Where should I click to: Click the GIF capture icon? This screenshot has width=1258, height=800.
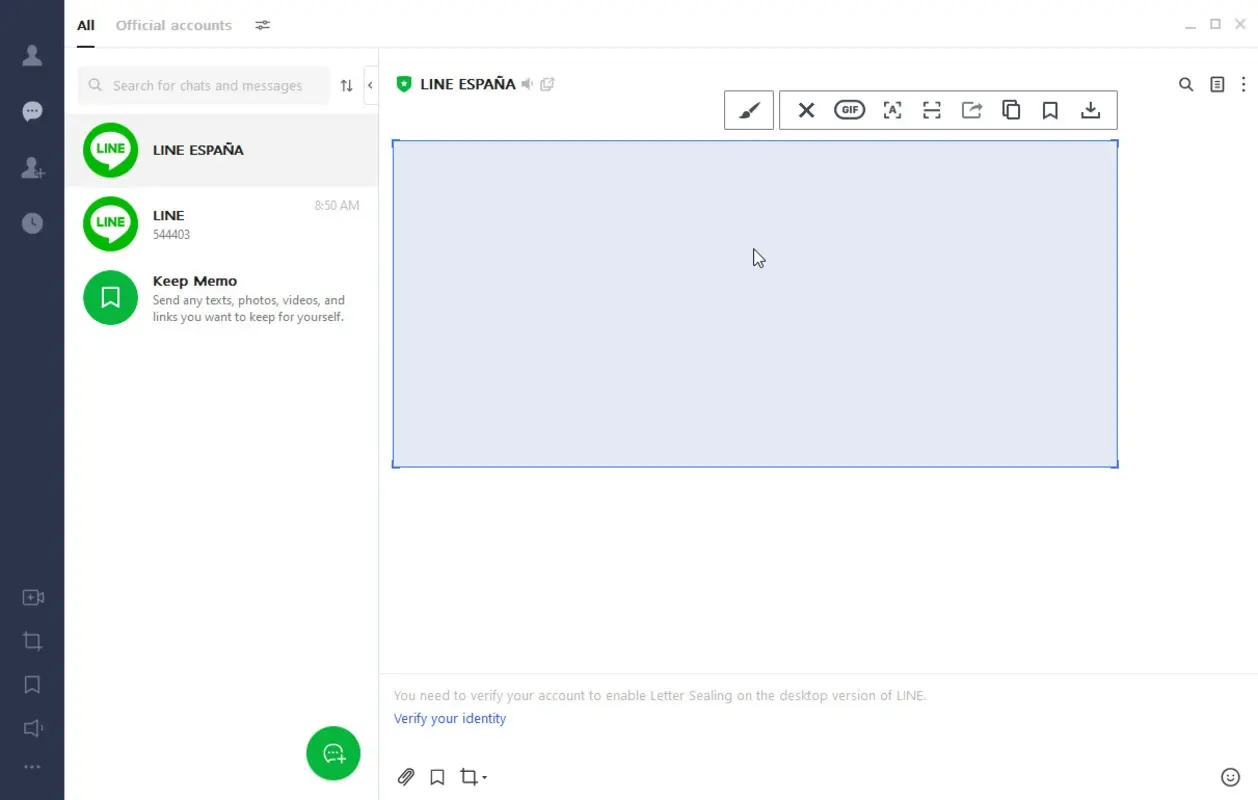coord(850,110)
